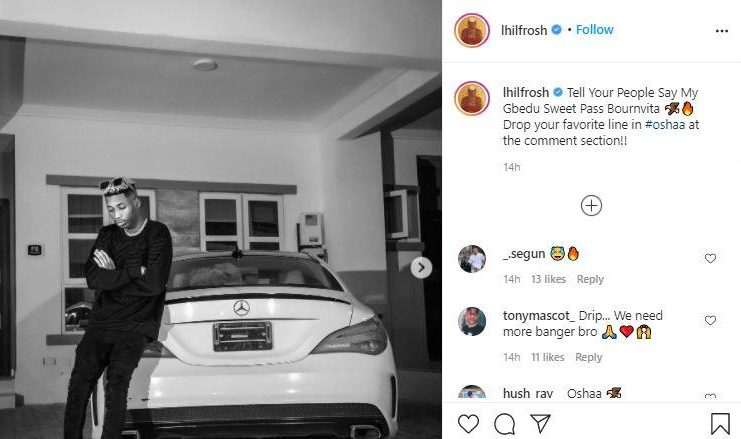Save the post with the bookmark icon
Screen dimensions: 741x439
point(719,424)
